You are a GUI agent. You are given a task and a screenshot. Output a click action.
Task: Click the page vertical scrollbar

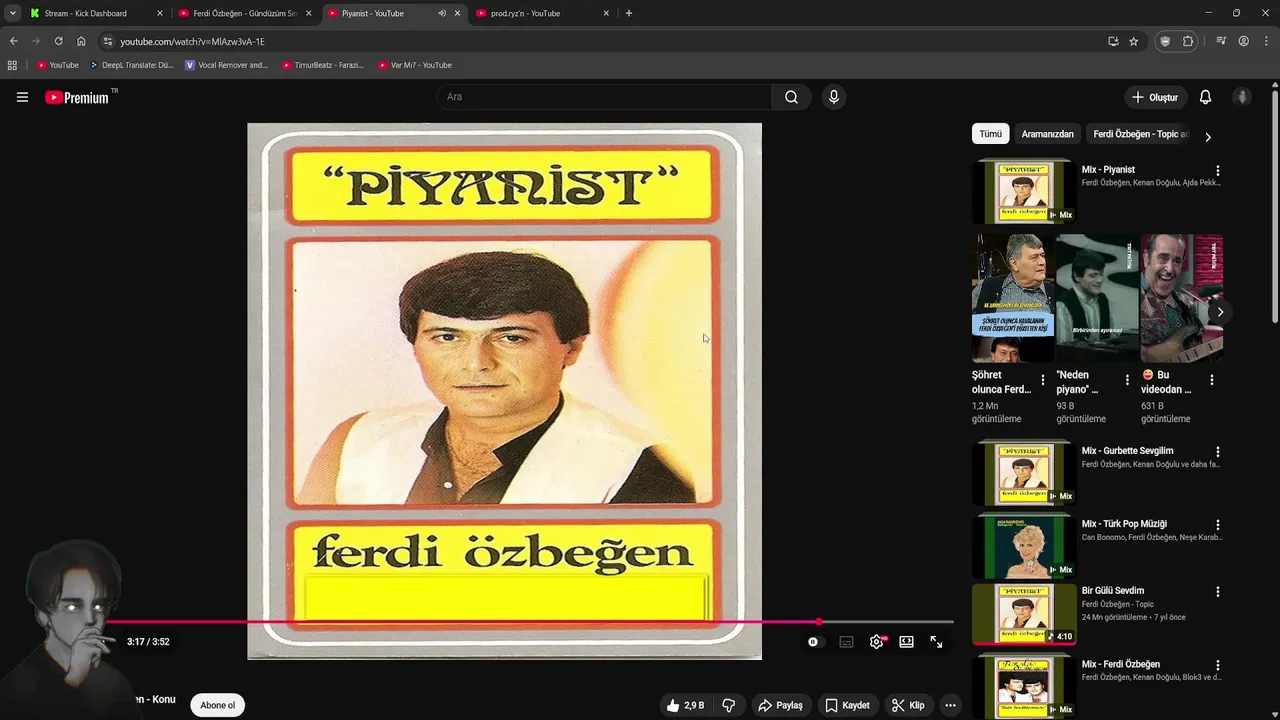1275,205
